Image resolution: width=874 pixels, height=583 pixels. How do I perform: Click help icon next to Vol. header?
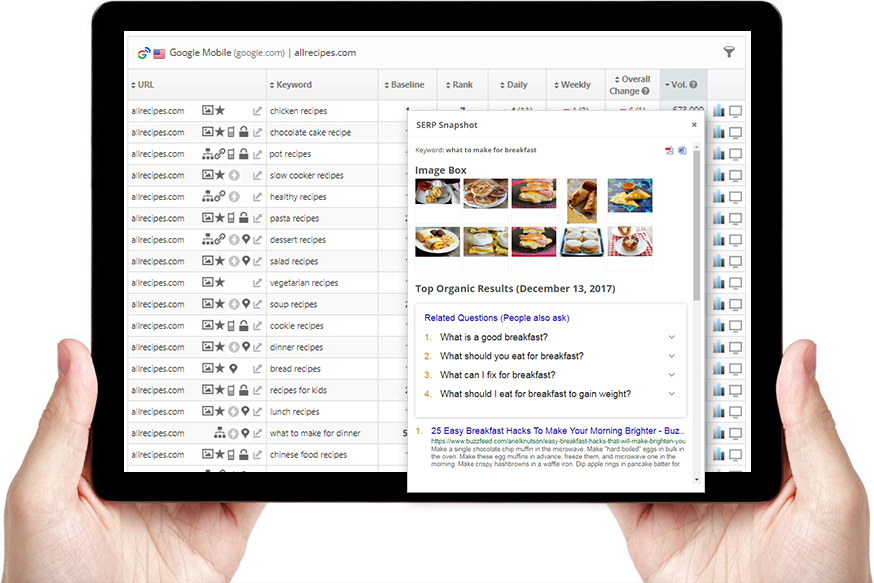coord(693,85)
